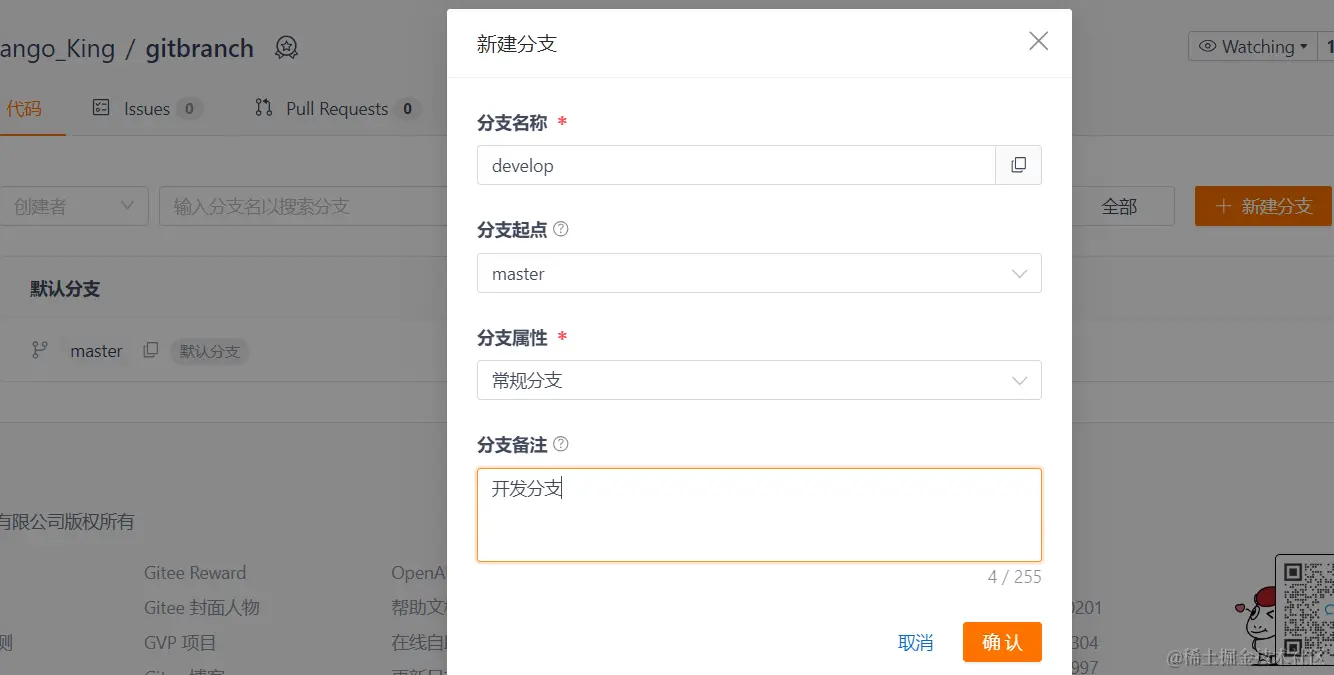Open the 分支起点 master dropdown
Screen dimensions: 1334x675
759,273
